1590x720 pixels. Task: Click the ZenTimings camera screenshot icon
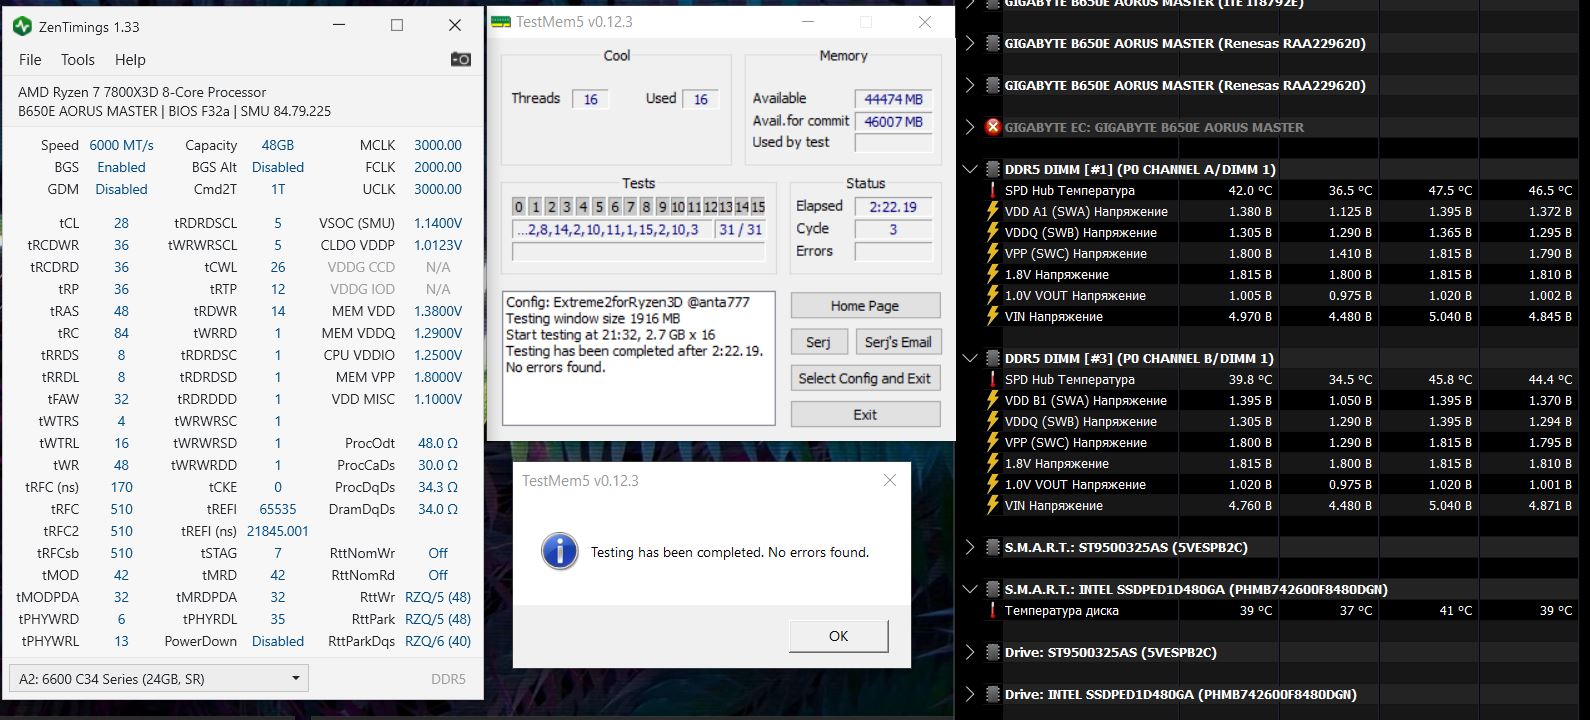(461, 60)
